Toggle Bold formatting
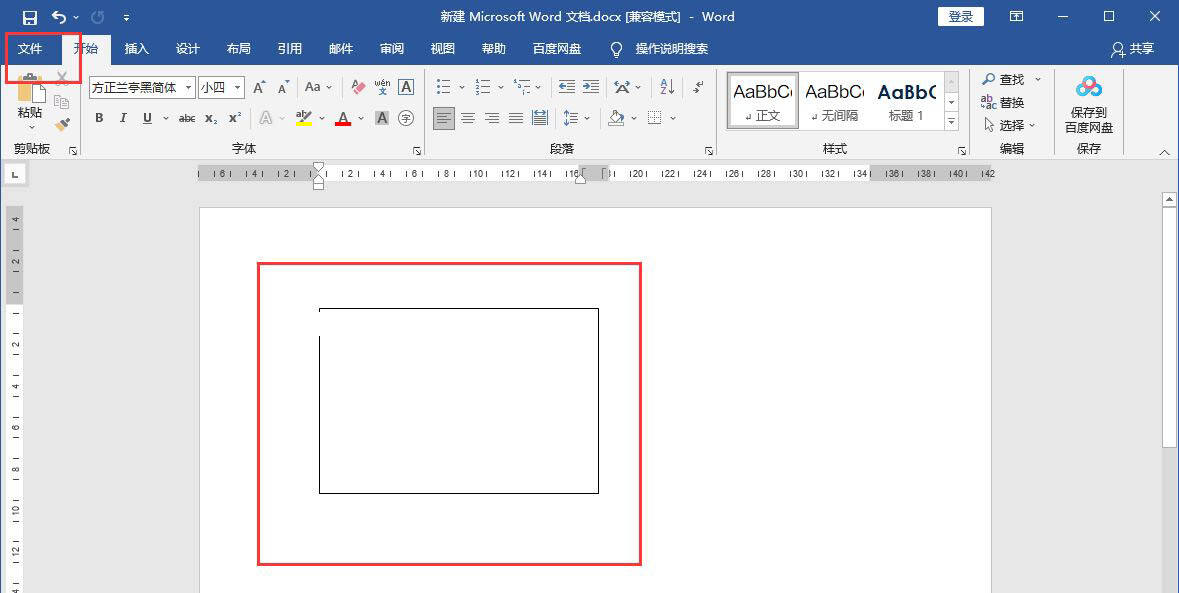This screenshot has height=593, width=1179. (99, 118)
